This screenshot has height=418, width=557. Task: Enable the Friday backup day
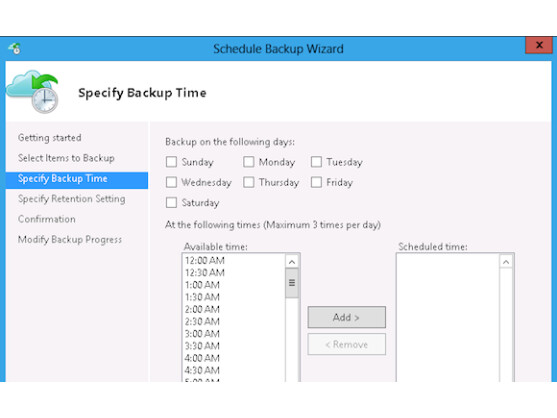(x=316, y=182)
